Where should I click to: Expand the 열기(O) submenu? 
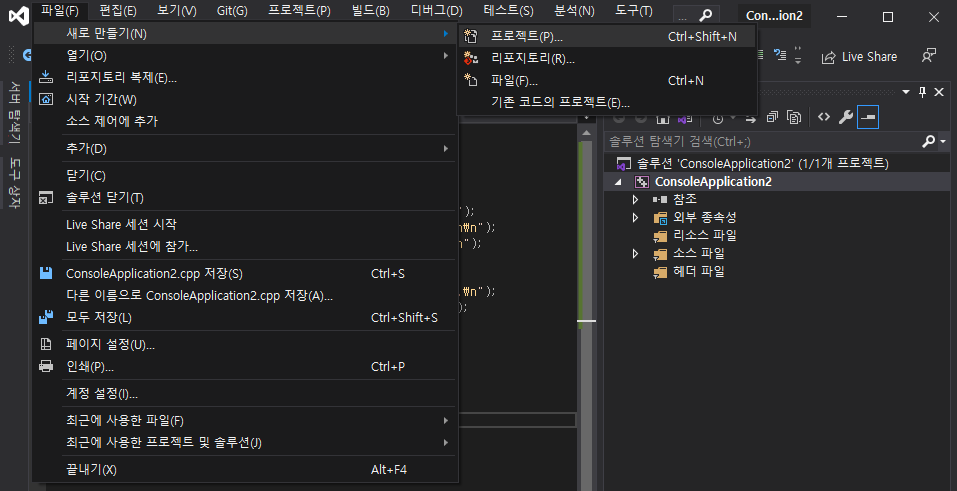244,56
